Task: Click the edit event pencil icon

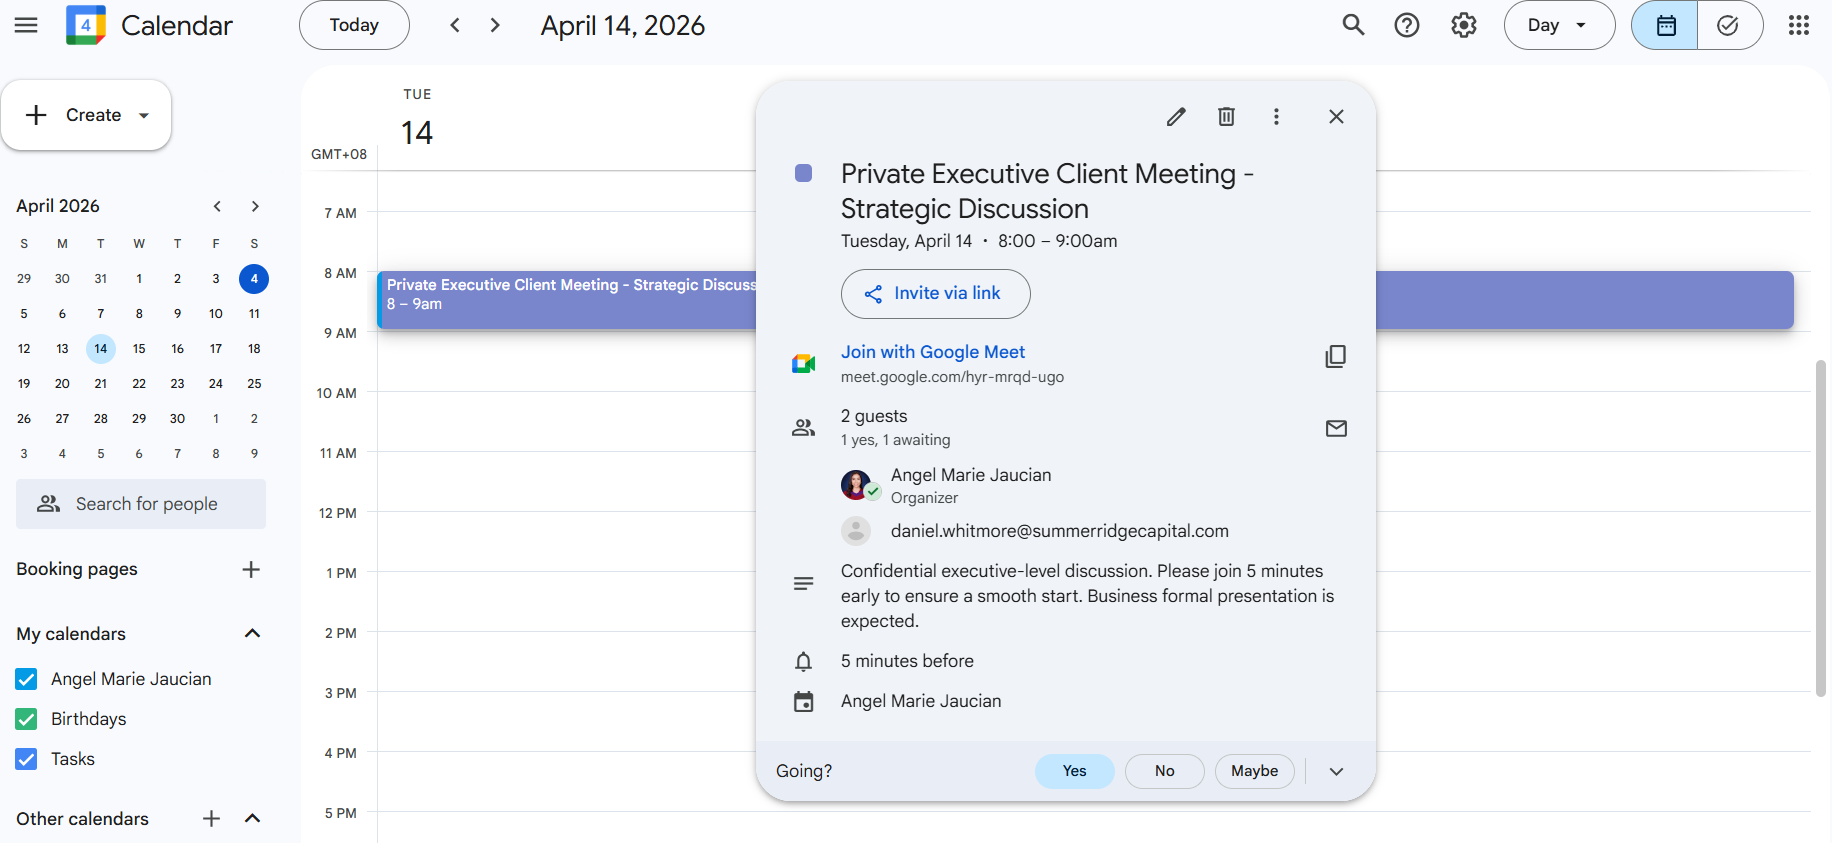Action: pyautogui.click(x=1176, y=117)
